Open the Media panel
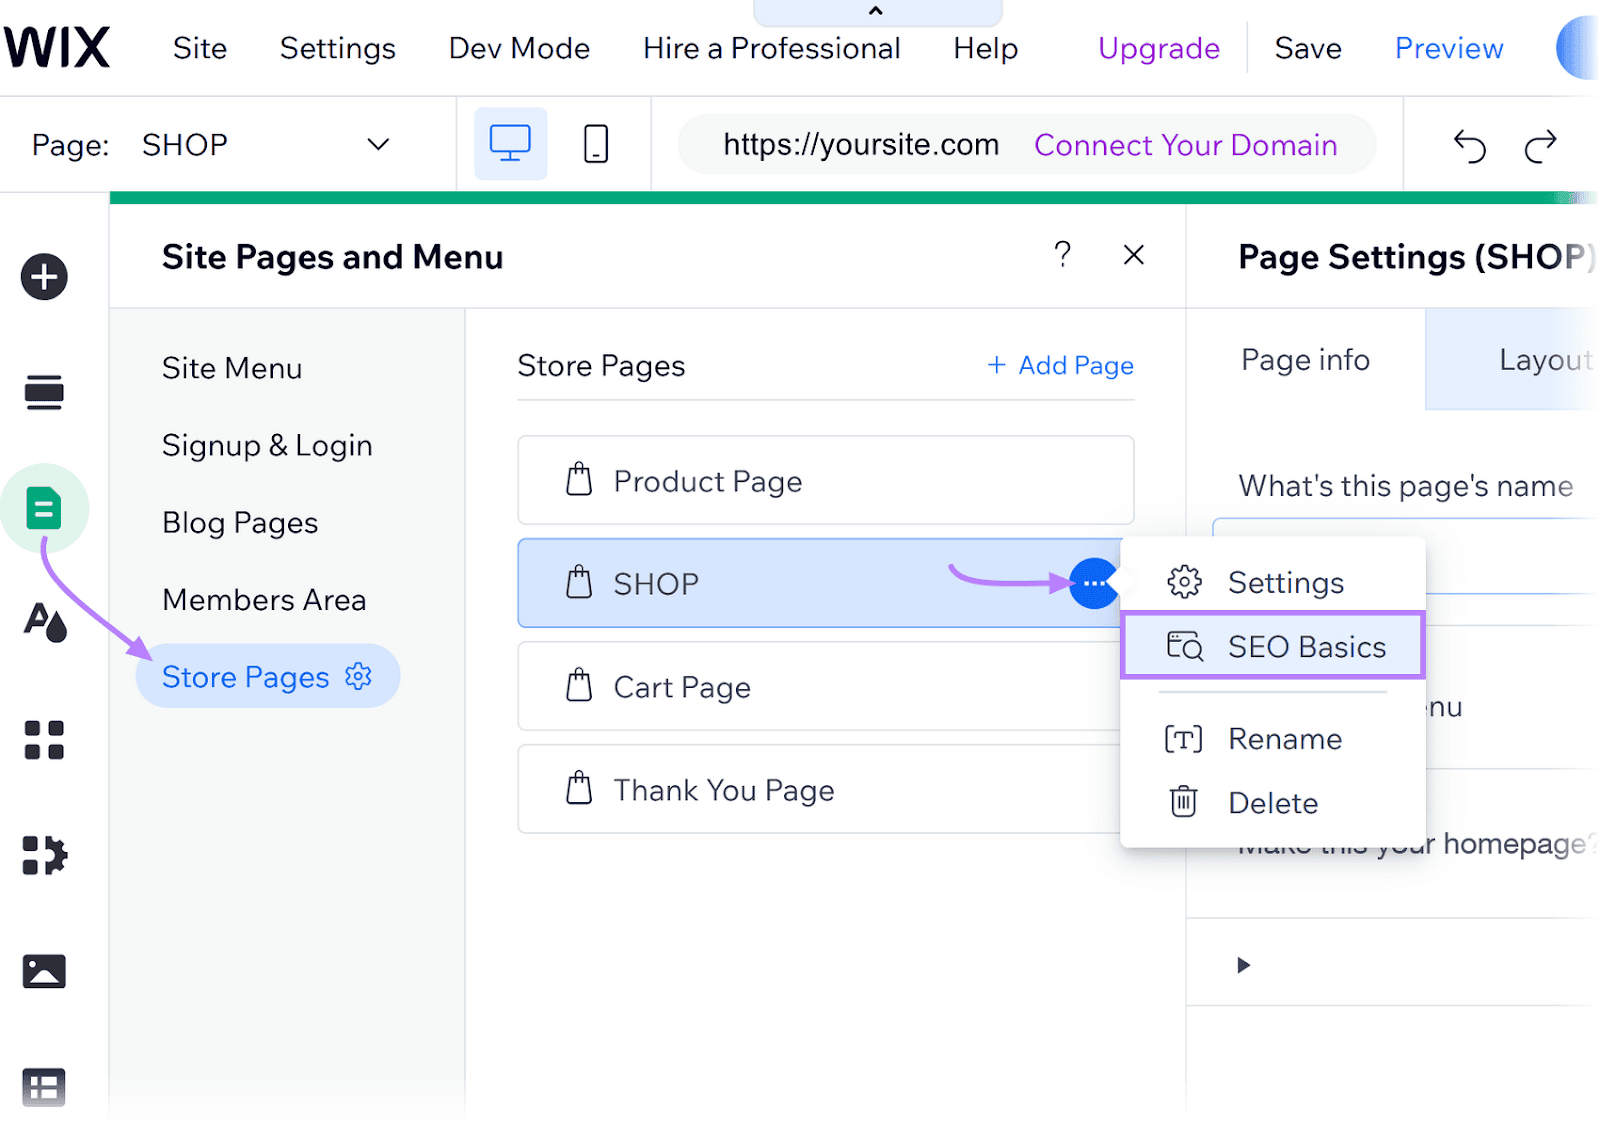 pos(43,969)
